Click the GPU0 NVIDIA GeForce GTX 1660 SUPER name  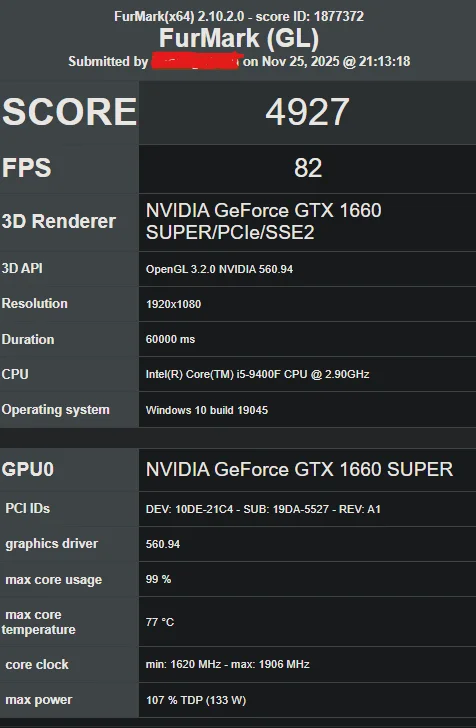299,469
